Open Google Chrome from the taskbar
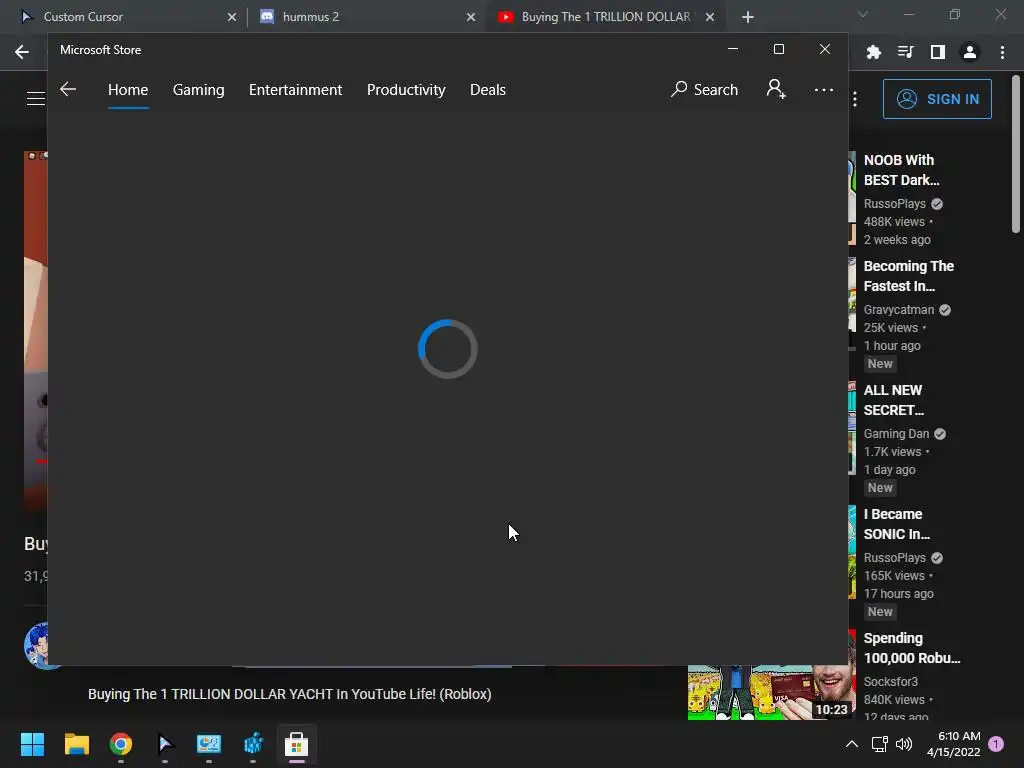Screen dimensions: 1024x768 pyautogui.click(x=121, y=744)
